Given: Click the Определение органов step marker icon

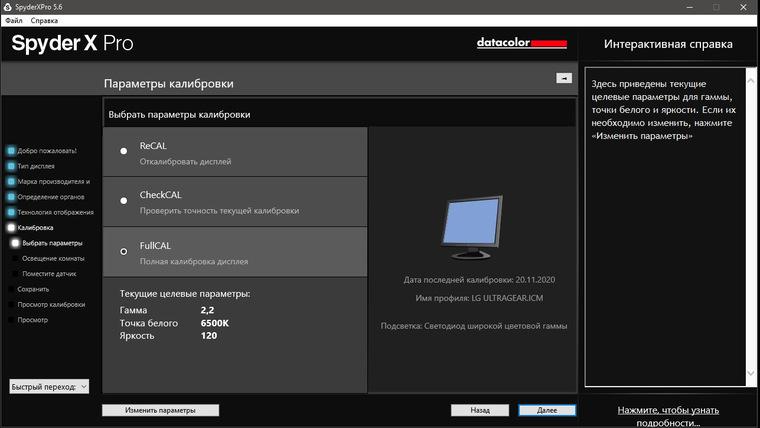Looking at the screenshot, I should 11,197.
